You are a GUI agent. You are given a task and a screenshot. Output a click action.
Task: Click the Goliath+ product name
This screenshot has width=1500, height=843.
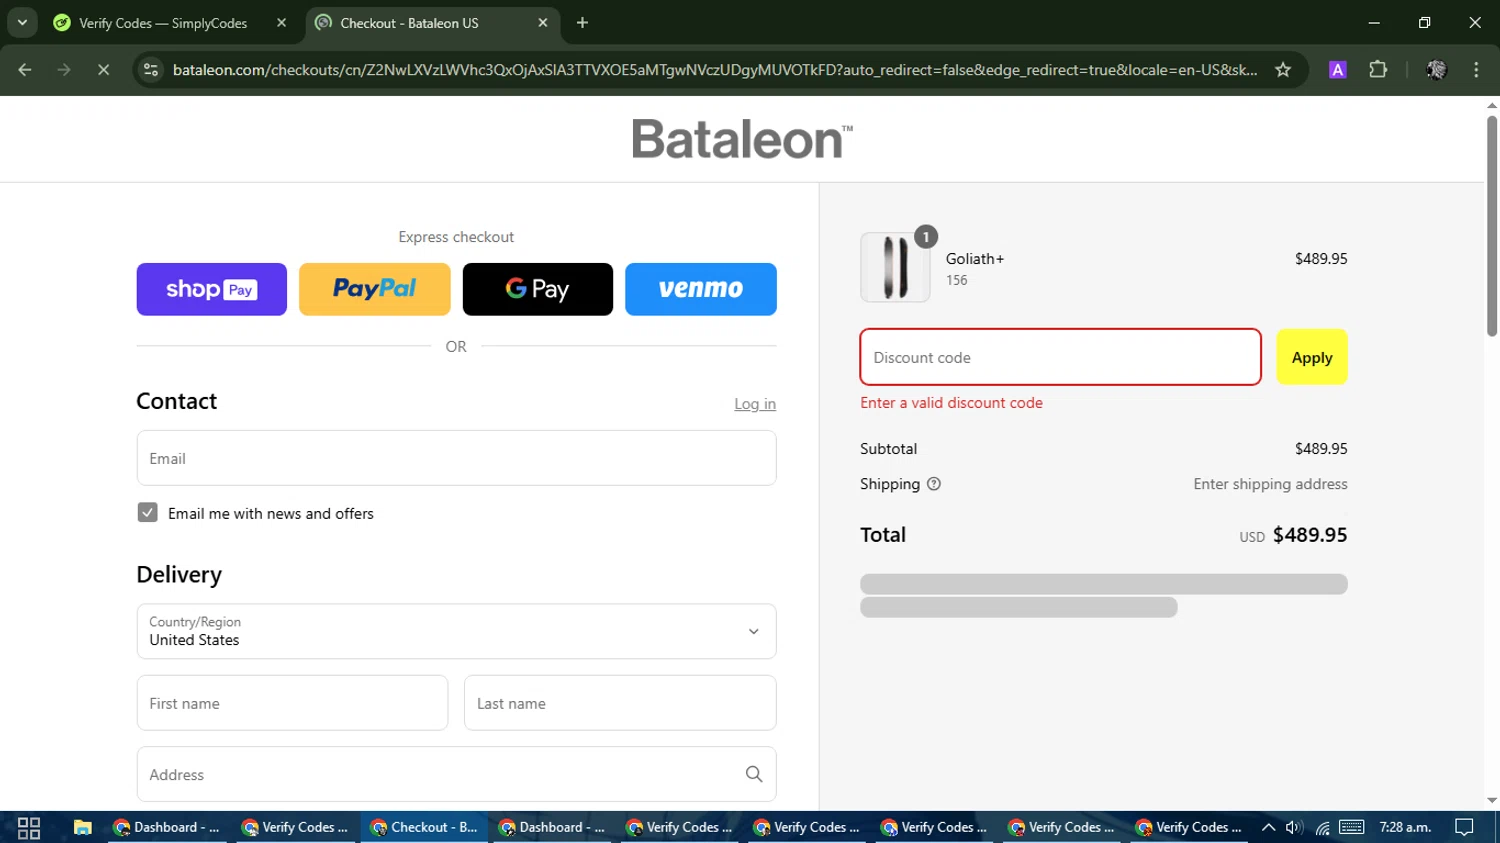pos(975,259)
